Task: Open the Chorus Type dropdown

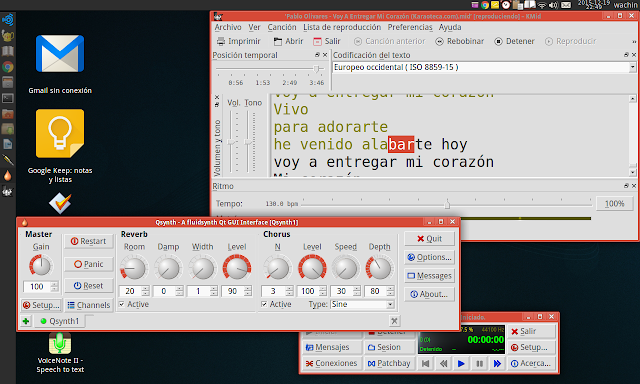Action: (x=362, y=304)
